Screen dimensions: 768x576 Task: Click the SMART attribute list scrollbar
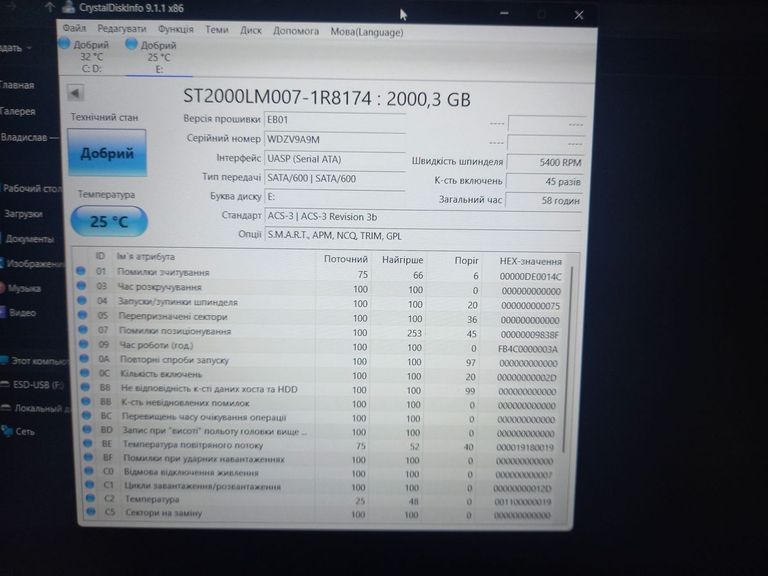point(568,360)
